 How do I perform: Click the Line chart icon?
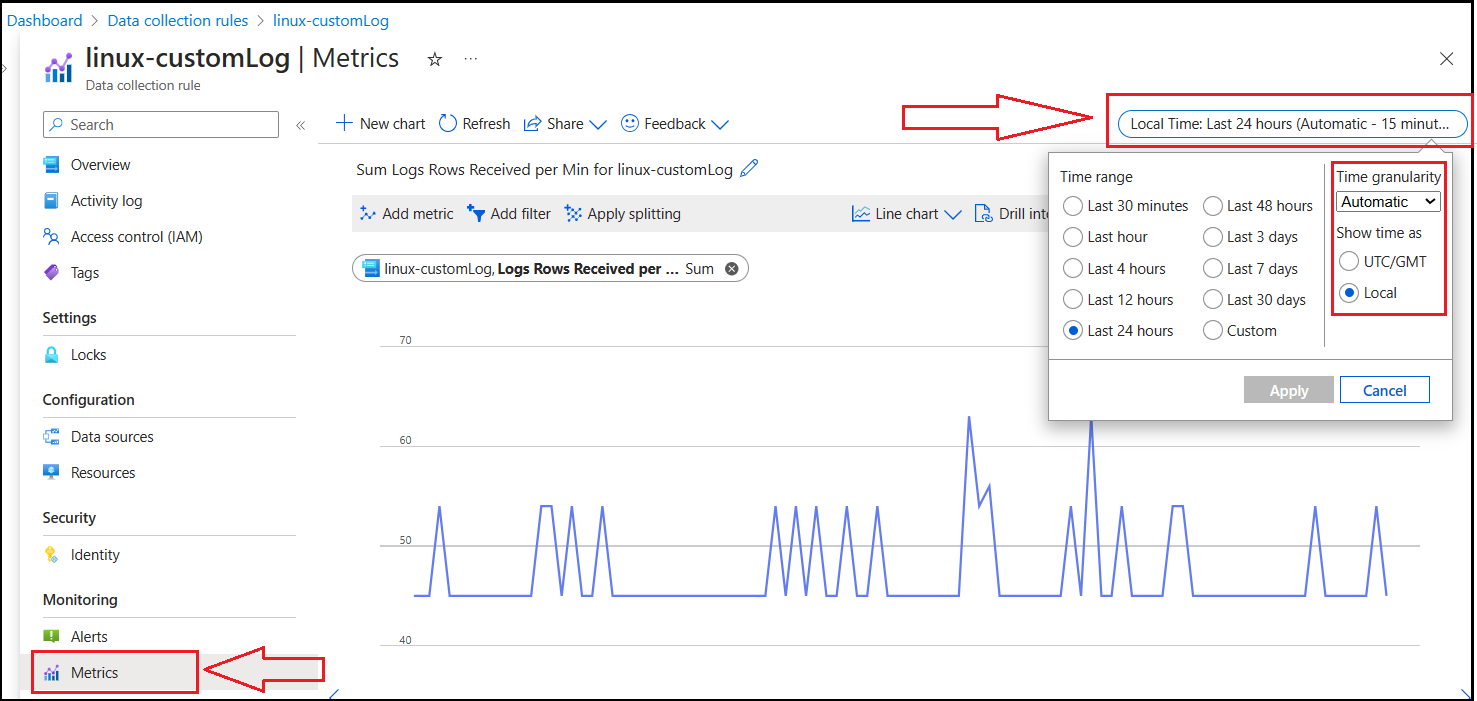click(861, 213)
